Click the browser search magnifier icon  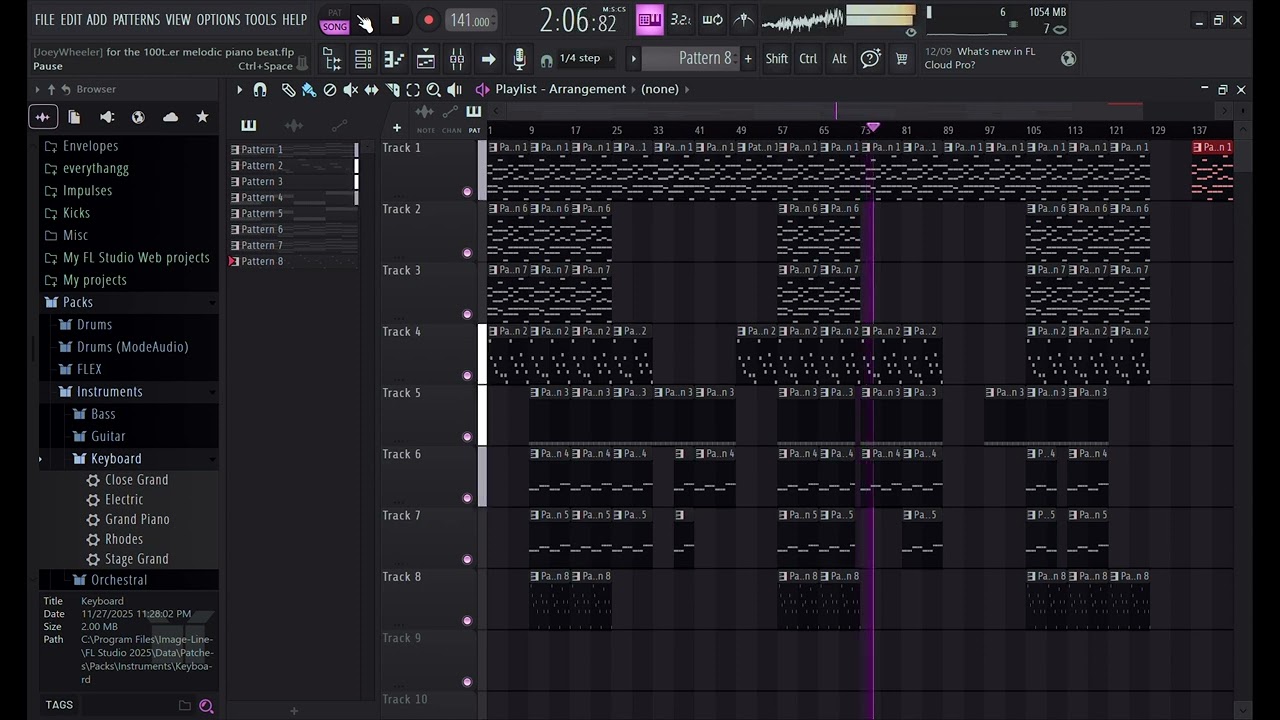click(x=206, y=706)
